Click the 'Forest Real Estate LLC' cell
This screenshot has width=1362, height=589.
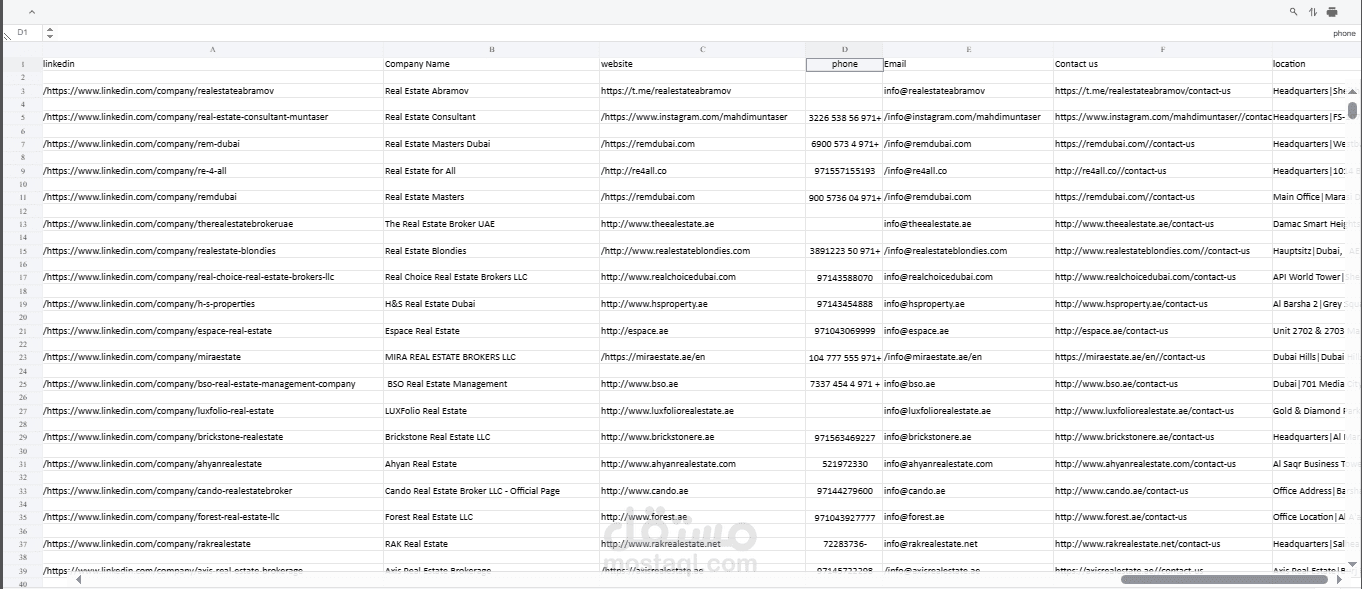click(x=492, y=517)
